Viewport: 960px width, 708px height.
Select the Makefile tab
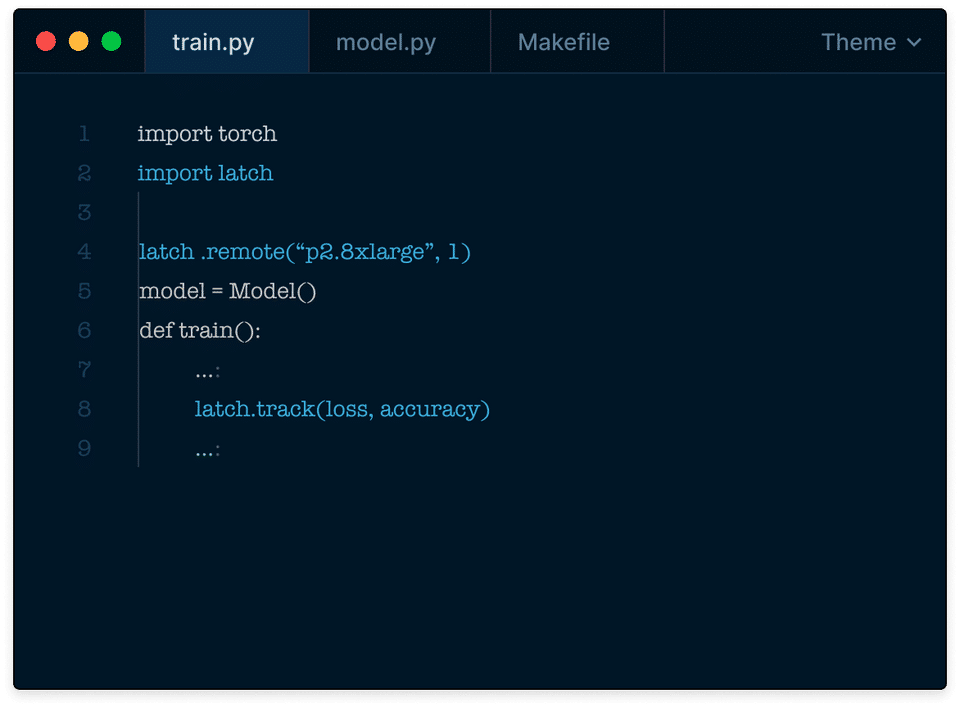click(577, 42)
